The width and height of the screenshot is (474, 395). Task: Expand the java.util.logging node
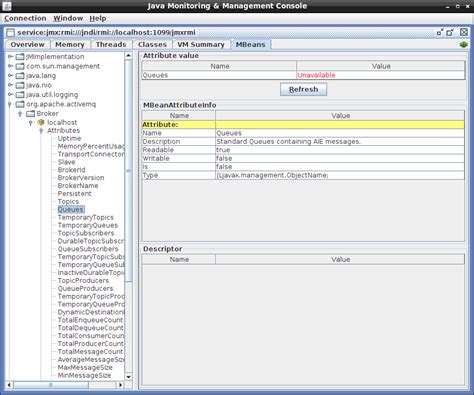pyautogui.click(x=10, y=95)
